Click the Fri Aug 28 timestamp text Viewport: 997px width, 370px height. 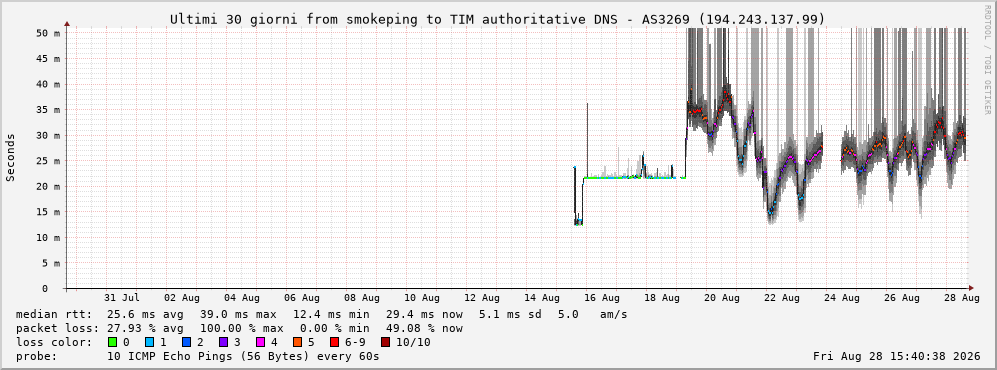(897, 356)
